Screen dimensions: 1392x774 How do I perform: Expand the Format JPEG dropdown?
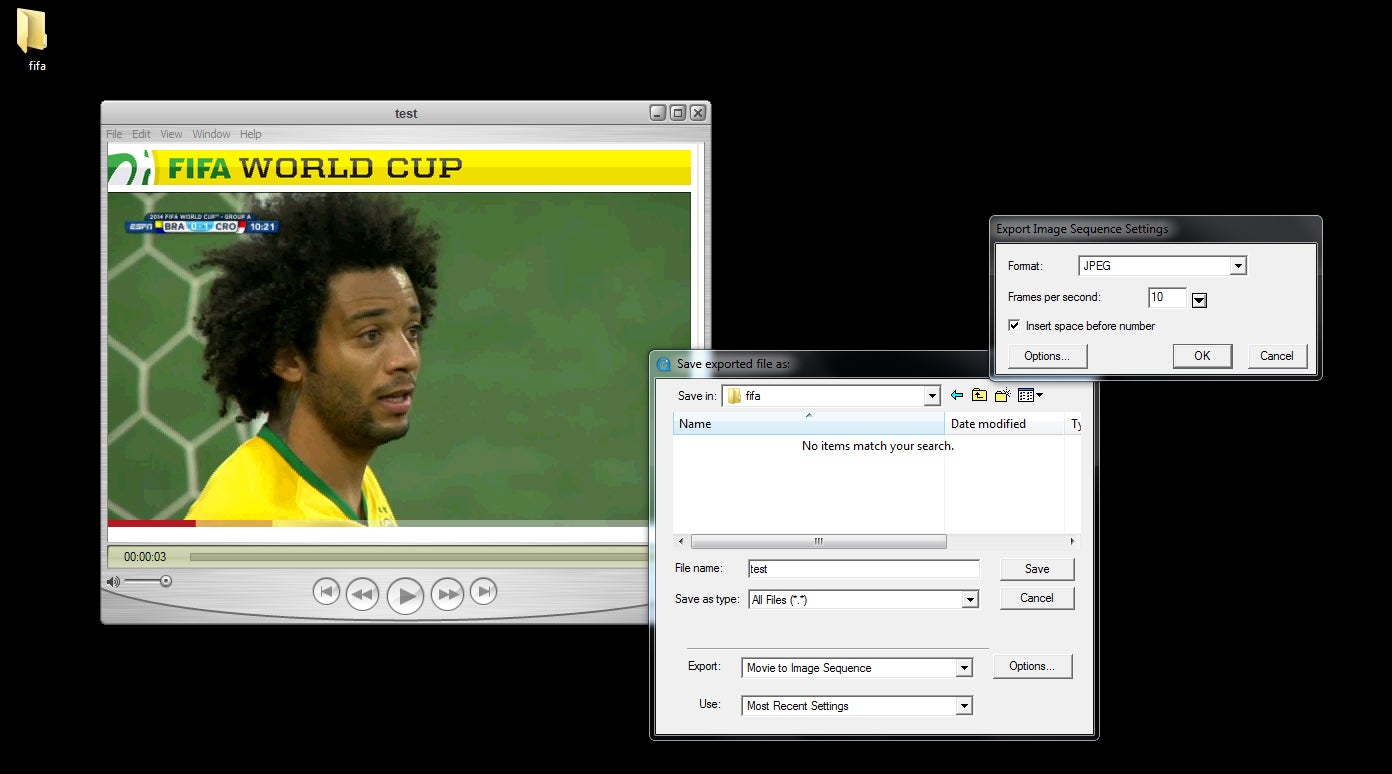(x=1238, y=266)
